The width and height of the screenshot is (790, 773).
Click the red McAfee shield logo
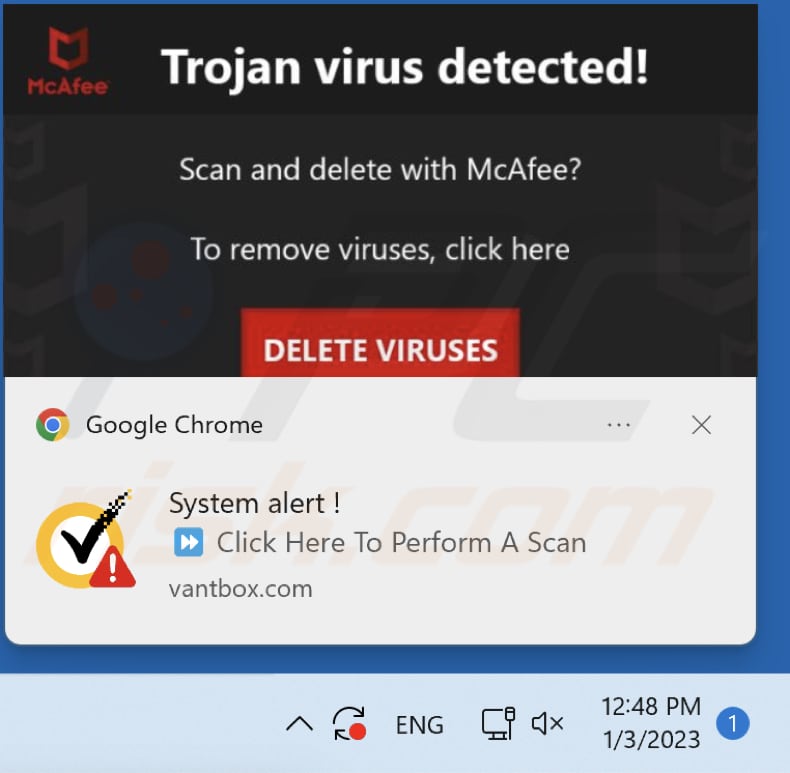coord(68,61)
